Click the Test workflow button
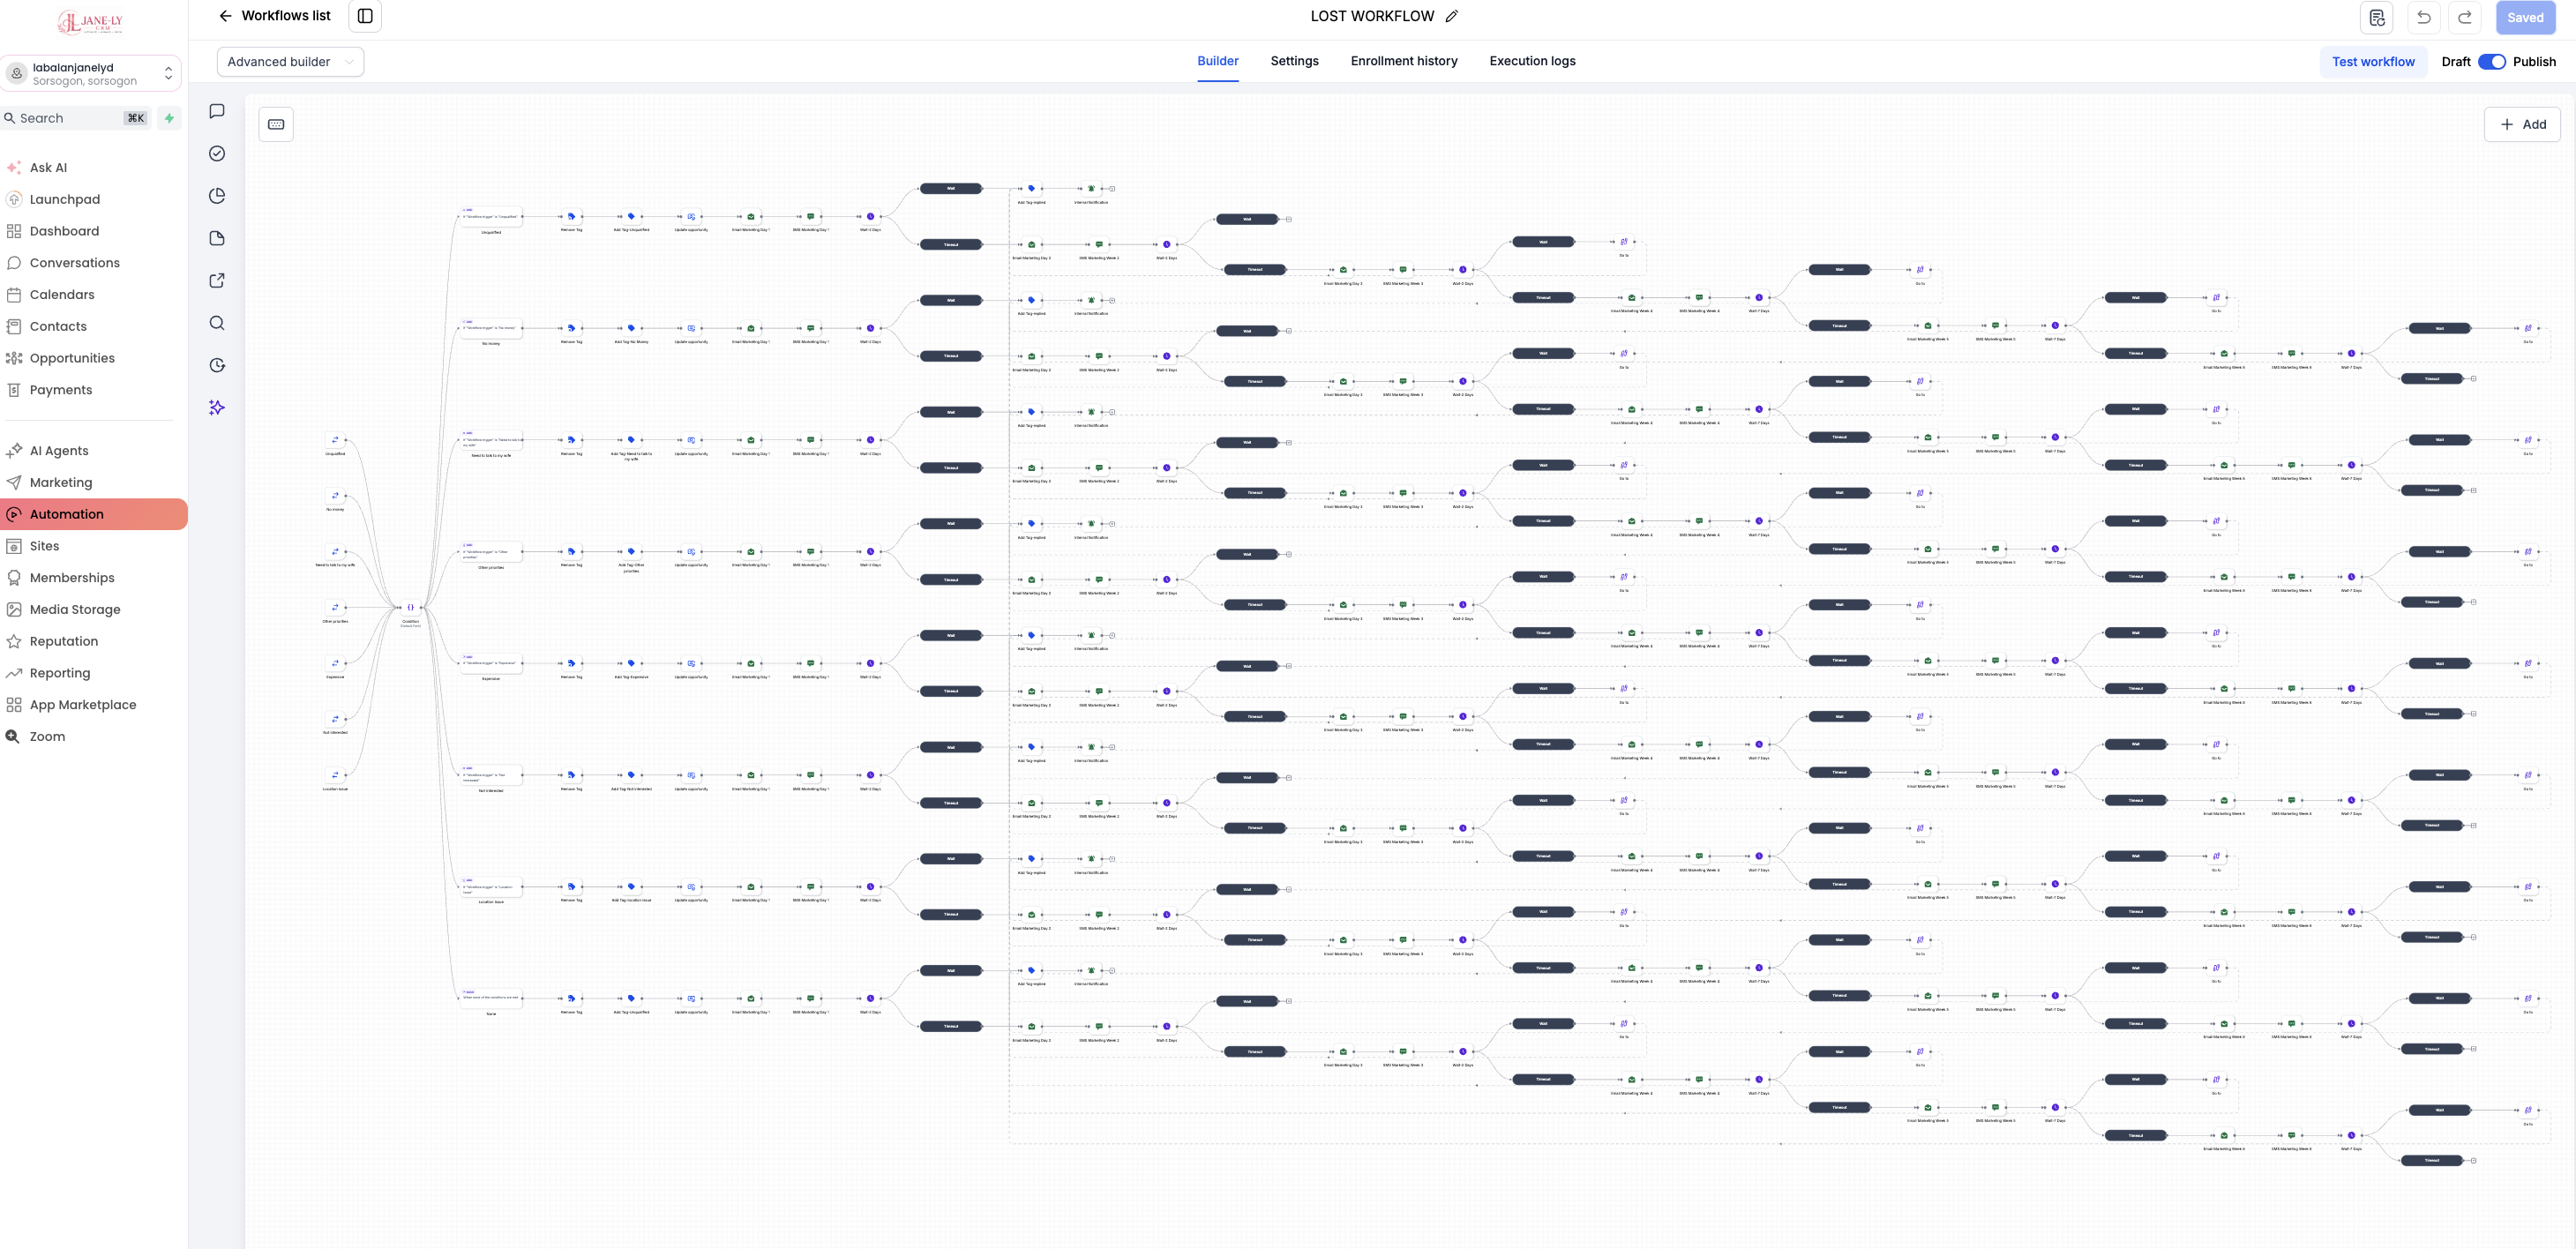Image resolution: width=2576 pixels, height=1249 pixels. [x=2373, y=62]
